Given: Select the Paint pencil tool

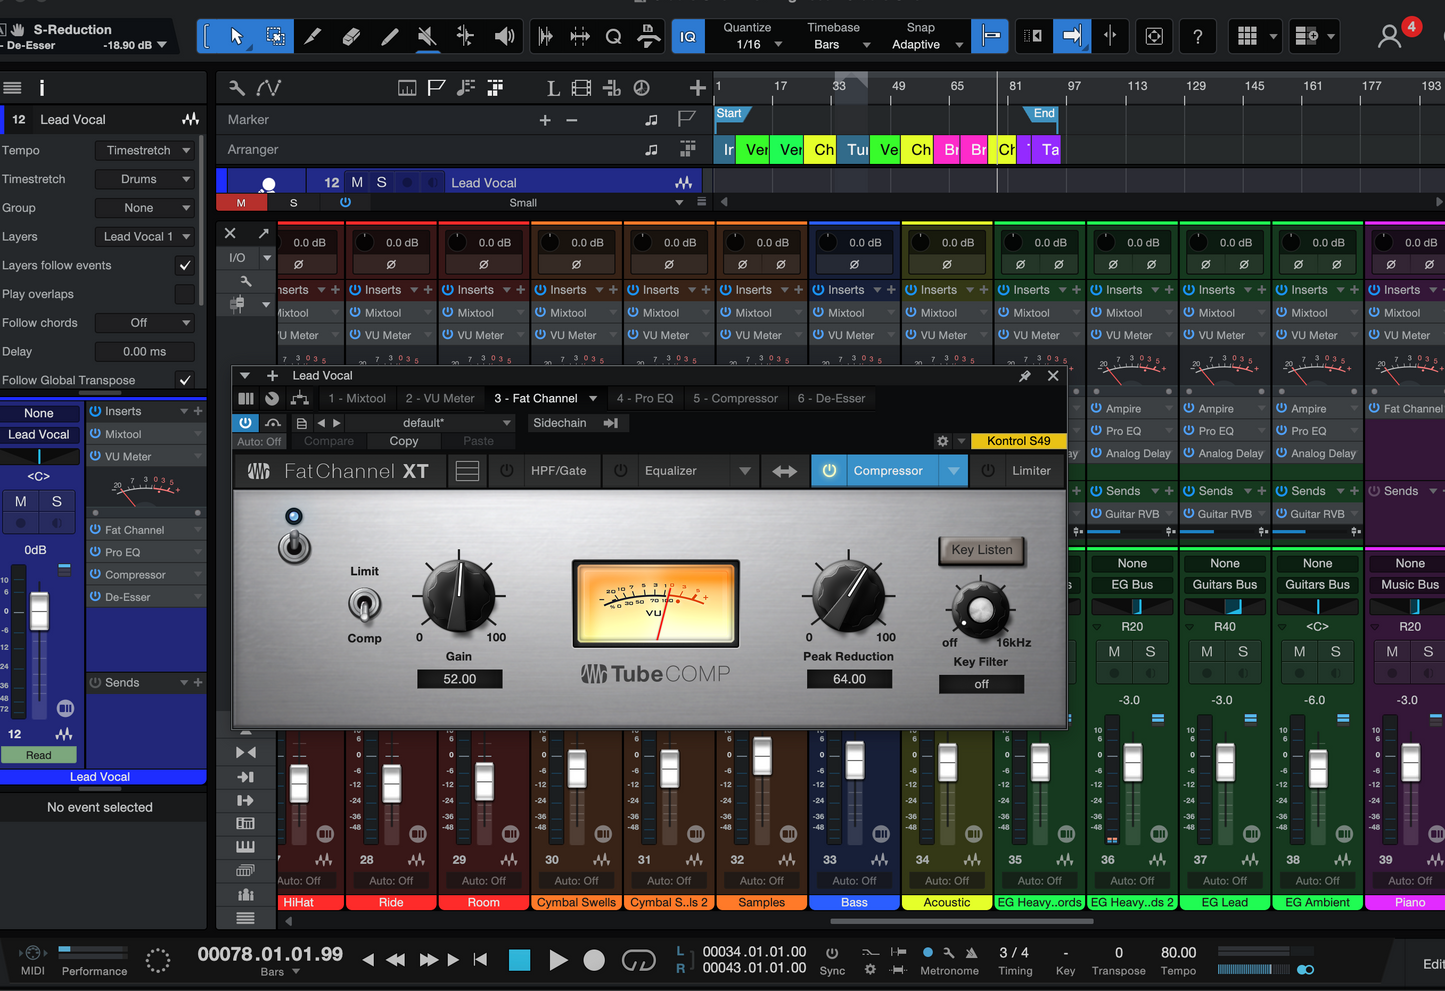Looking at the screenshot, I should 389,36.
